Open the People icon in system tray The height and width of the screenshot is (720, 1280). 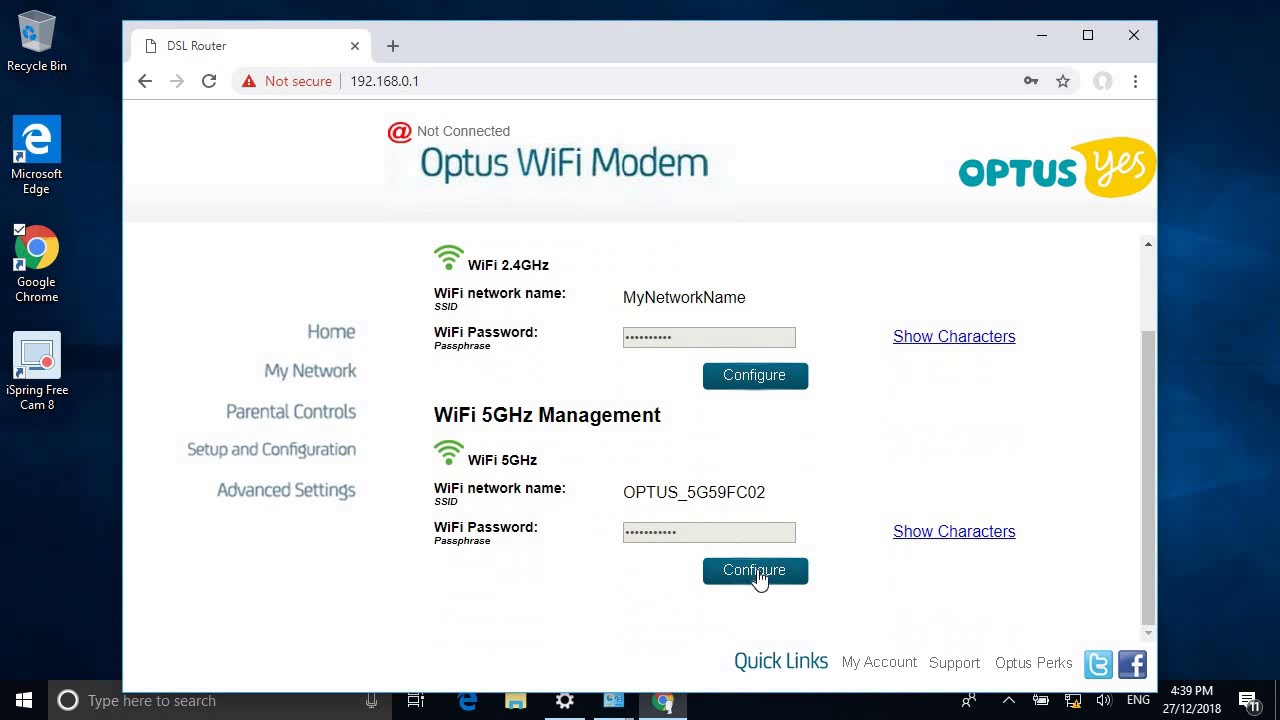pyautogui.click(x=969, y=701)
